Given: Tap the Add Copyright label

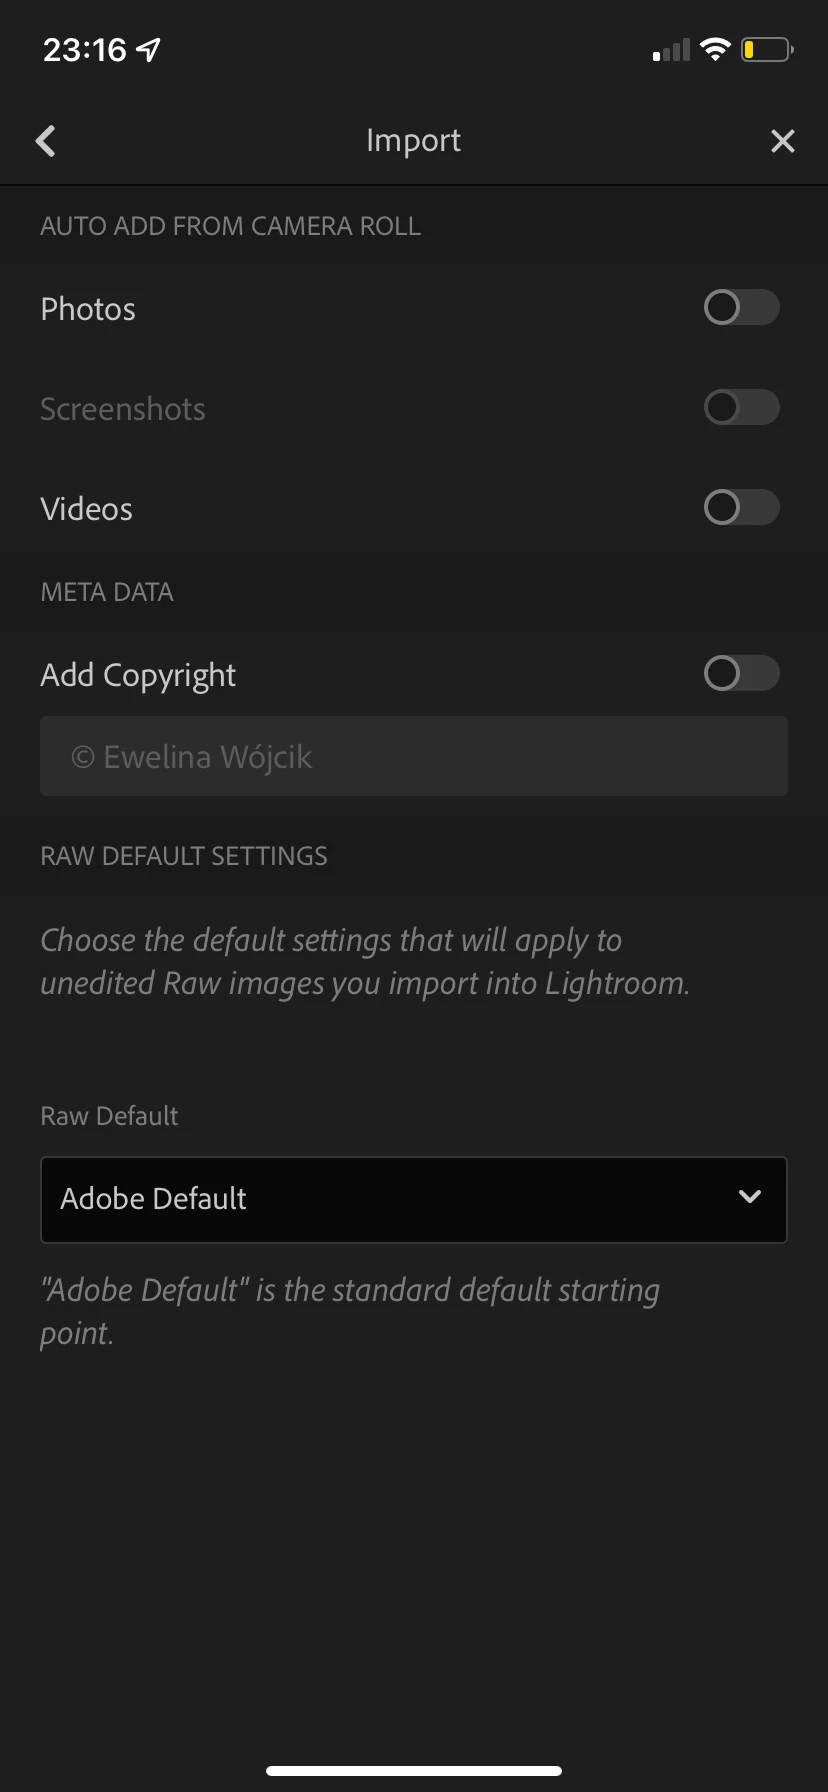Looking at the screenshot, I should point(139,676).
